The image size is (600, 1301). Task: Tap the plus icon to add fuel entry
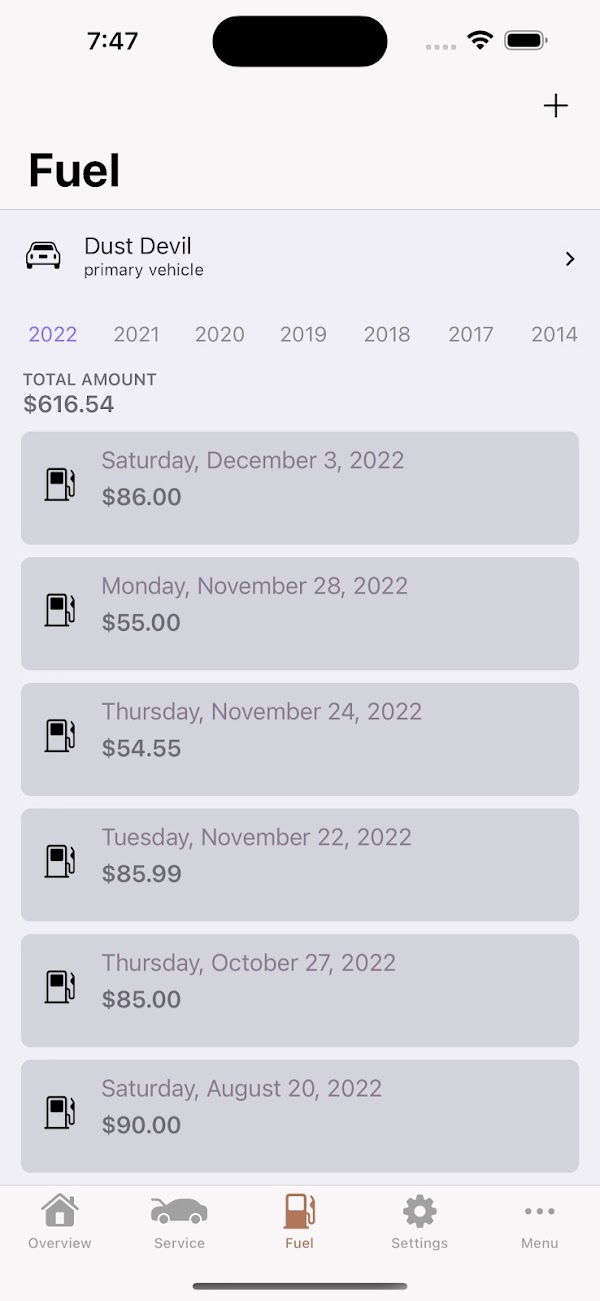(555, 106)
